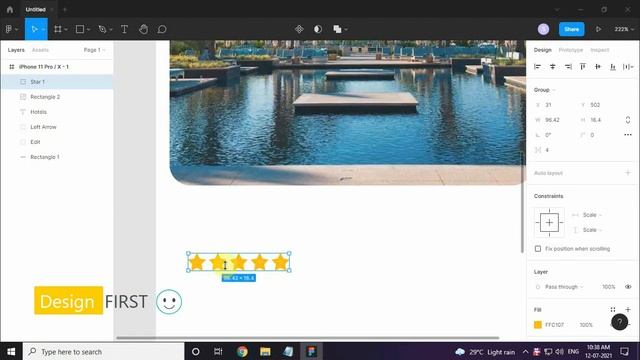This screenshot has height=360, width=640.
Task: Switch to the Inspect tab
Action: coord(600,50)
